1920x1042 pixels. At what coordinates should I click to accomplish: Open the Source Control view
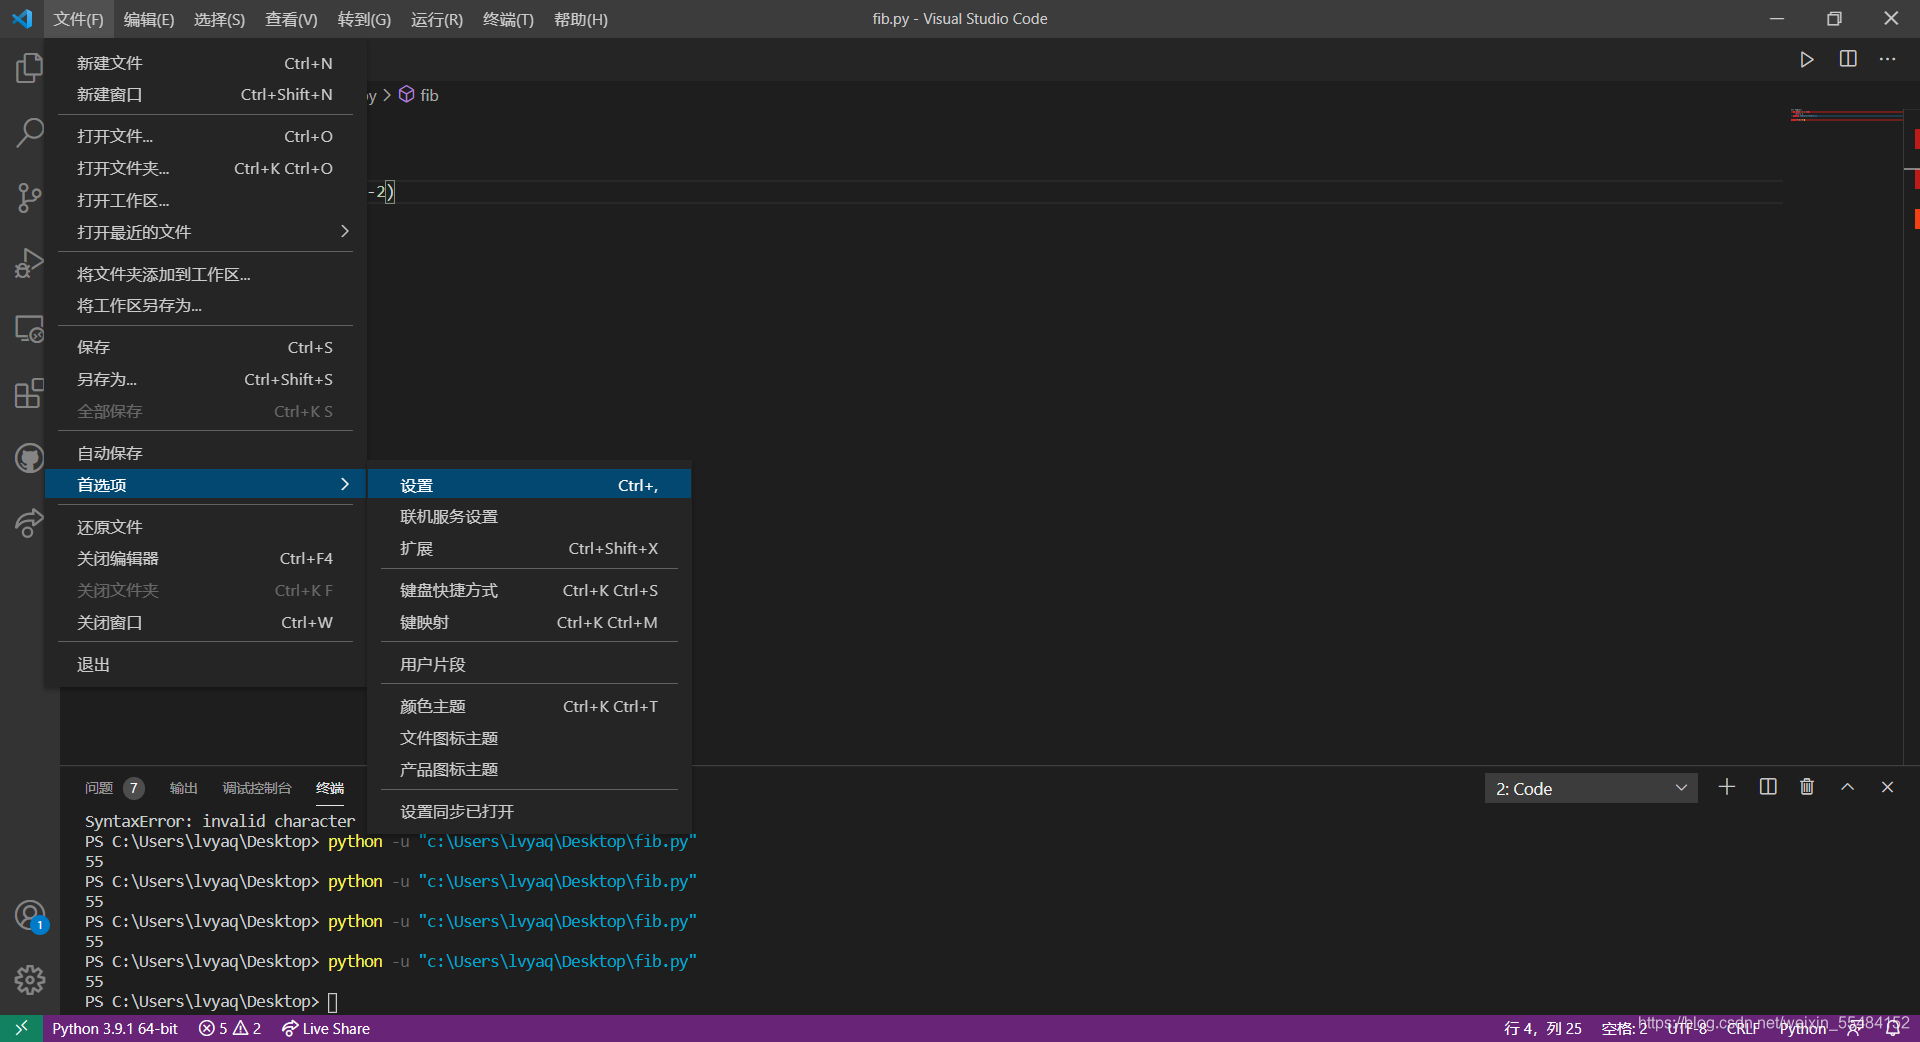coord(29,197)
